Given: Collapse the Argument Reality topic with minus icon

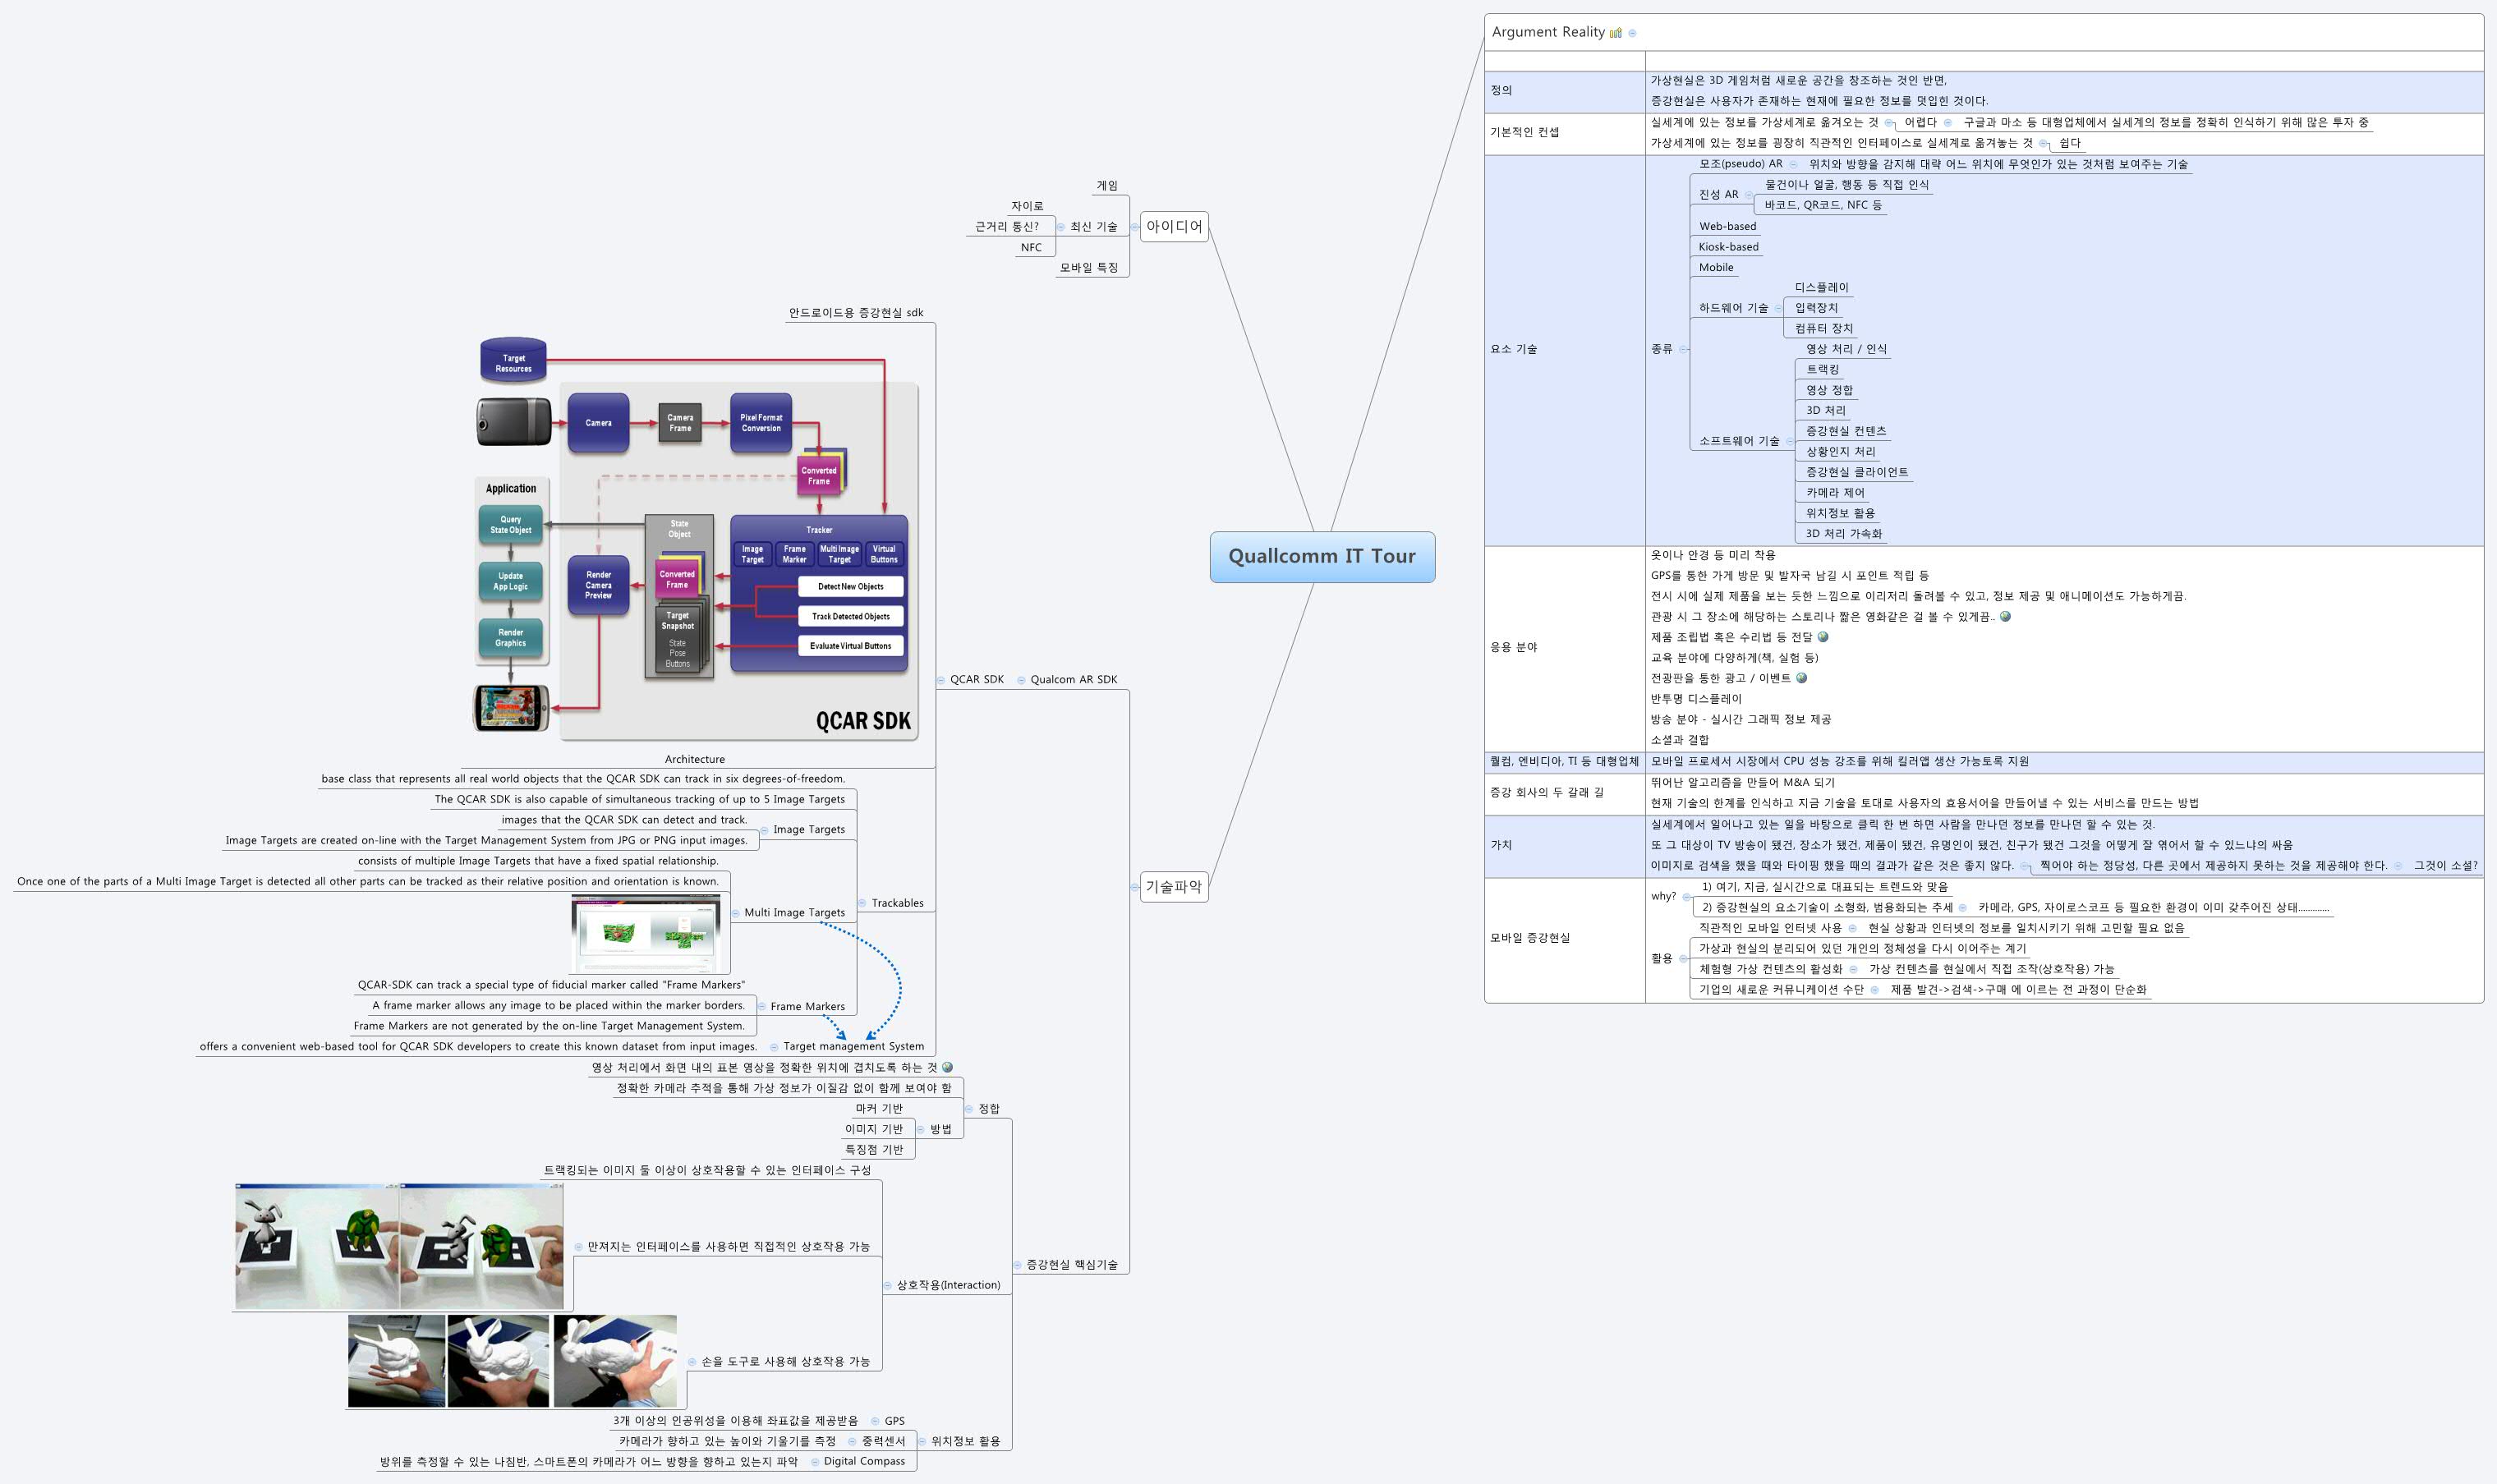Looking at the screenshot, I should 1632,33.
